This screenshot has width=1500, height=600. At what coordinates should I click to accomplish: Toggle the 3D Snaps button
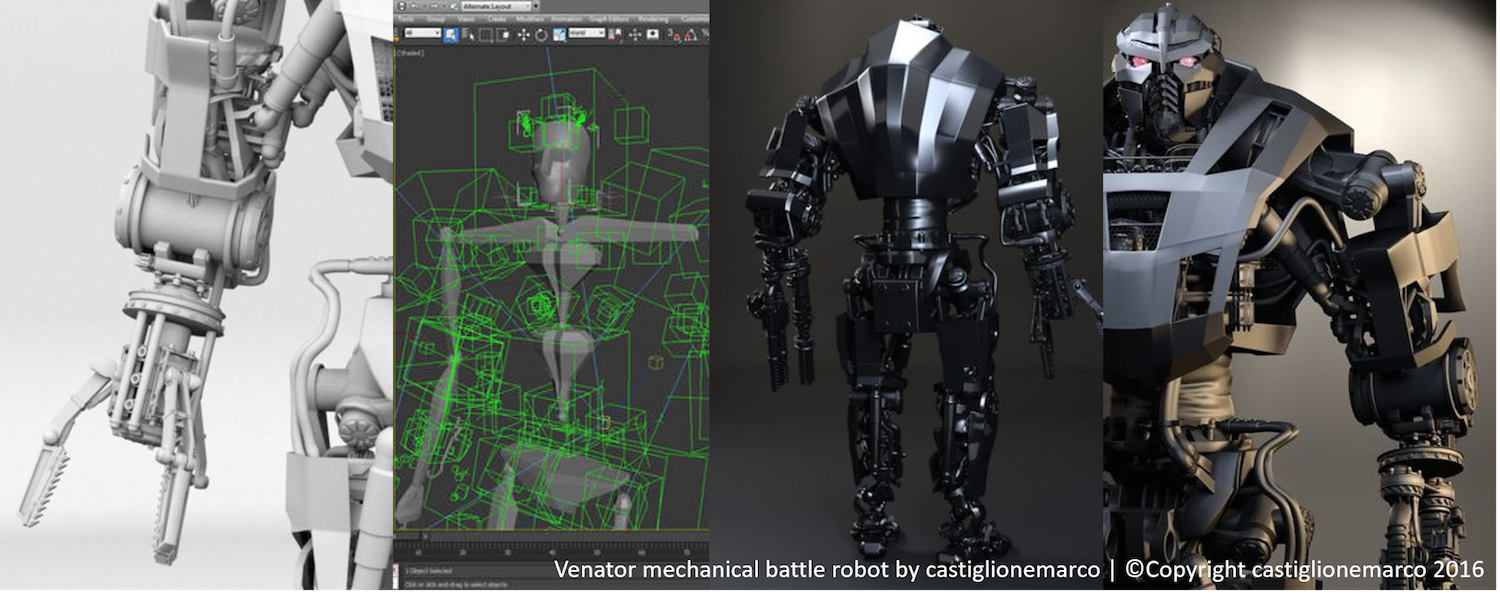click(676, 33)
